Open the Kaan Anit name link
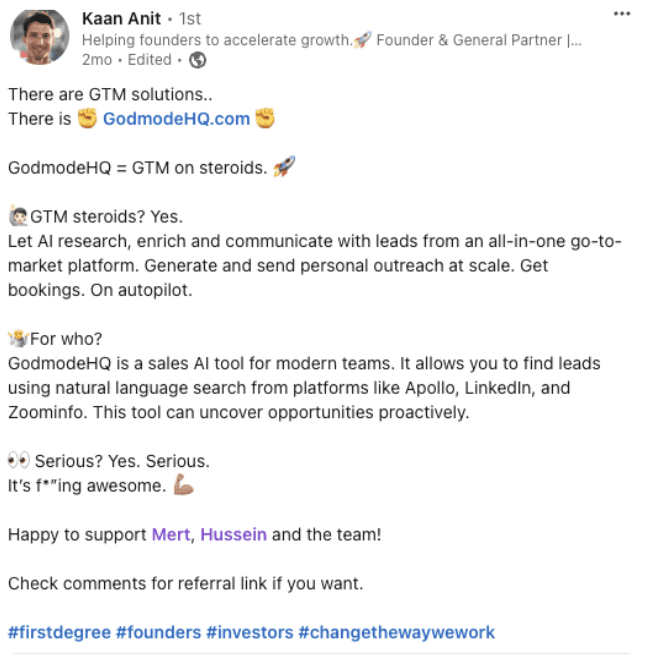Screen dimensions: 666x656 [121, 19]
